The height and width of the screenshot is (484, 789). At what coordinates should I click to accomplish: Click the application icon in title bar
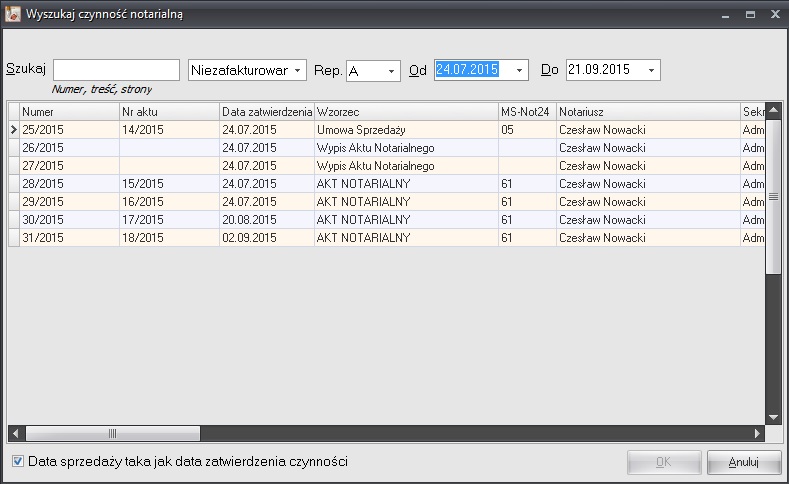(x=13, y=15)
